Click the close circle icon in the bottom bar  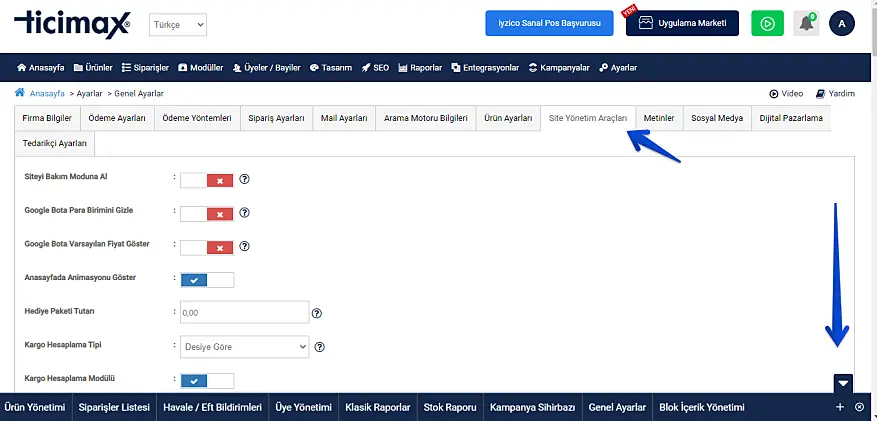coord(860,407)
